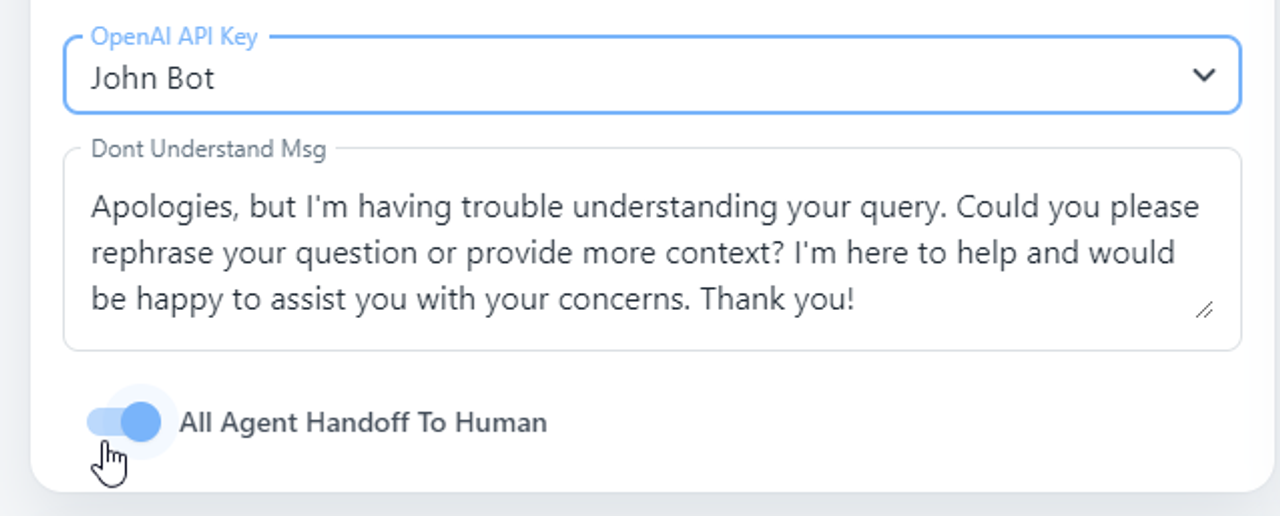Click the OpenAI API Key dropdown chevron
The image size is (1280, 516).
point(1203,75)
